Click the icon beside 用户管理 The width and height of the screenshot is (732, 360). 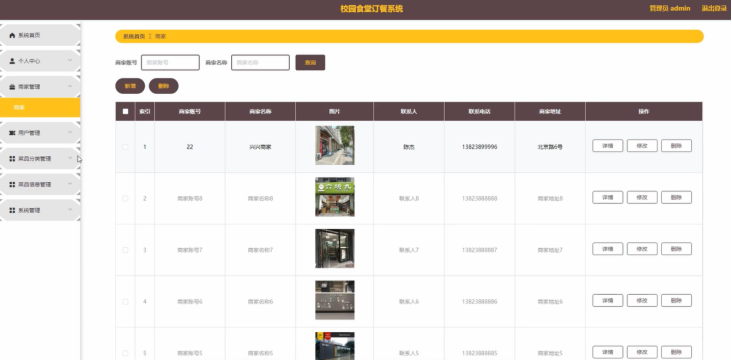click(12, 133)
